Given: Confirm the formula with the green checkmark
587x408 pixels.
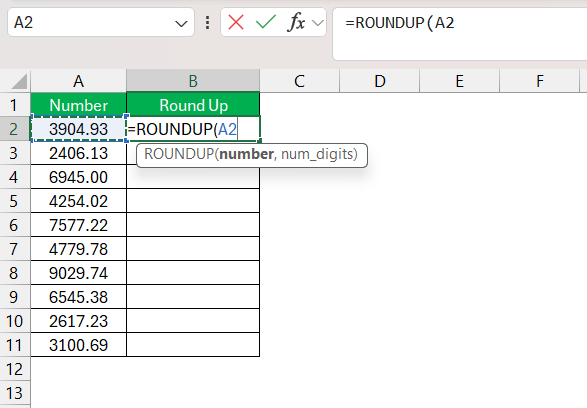Looking at the screenshot, I should tap(266, 22).
